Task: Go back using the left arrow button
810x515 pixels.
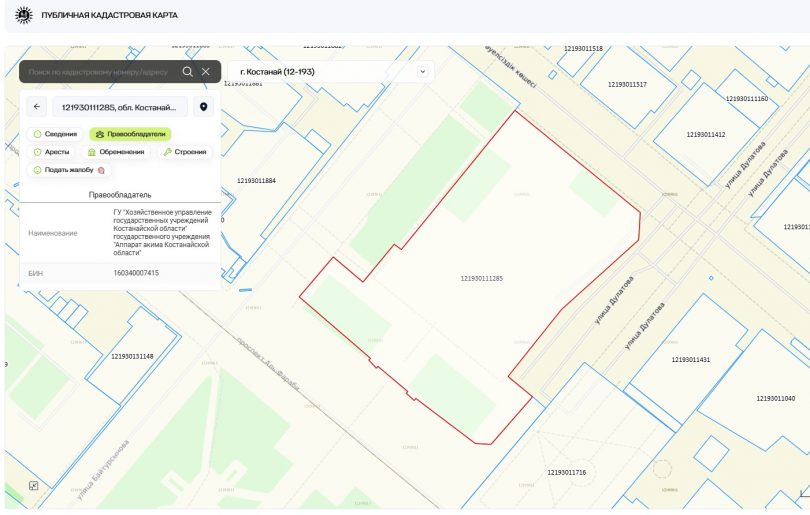Action: pyautogui.click(x=37, y=107)
